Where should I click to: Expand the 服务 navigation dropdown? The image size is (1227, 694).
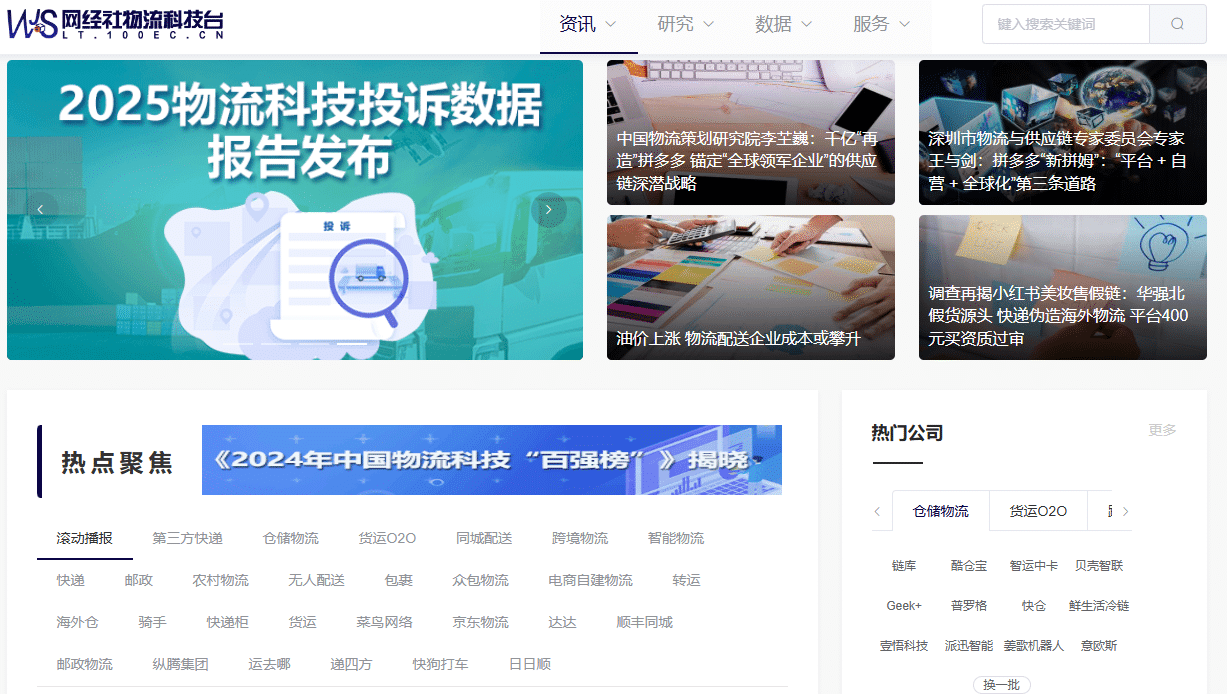(882, 24)
